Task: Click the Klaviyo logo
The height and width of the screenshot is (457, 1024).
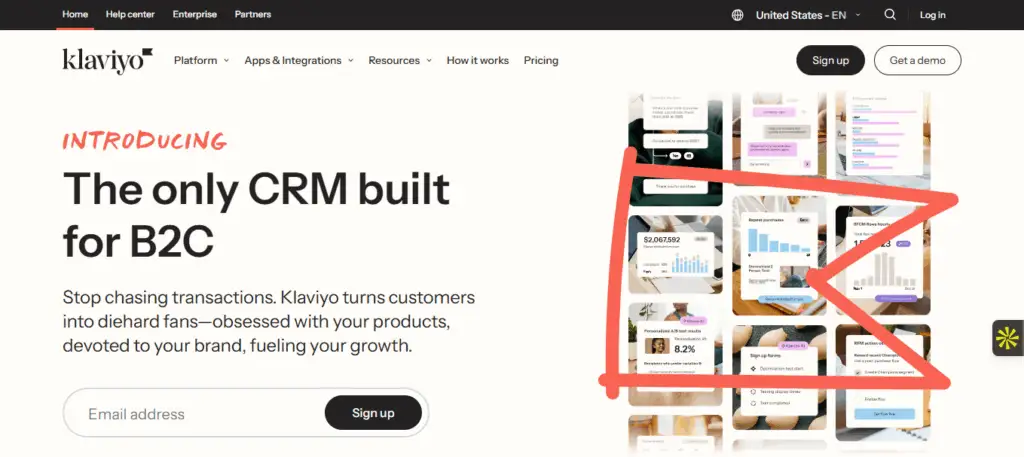Action: coord(108,60)
